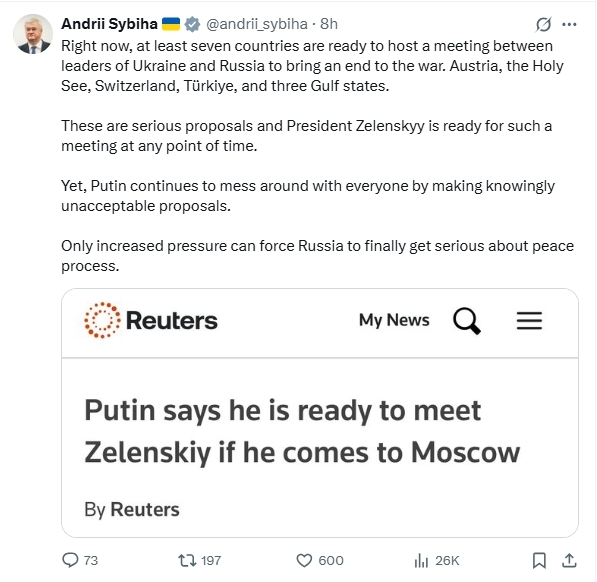Click the Reuters search magnifier icon

pyautogui.click(x=467, y=320)
